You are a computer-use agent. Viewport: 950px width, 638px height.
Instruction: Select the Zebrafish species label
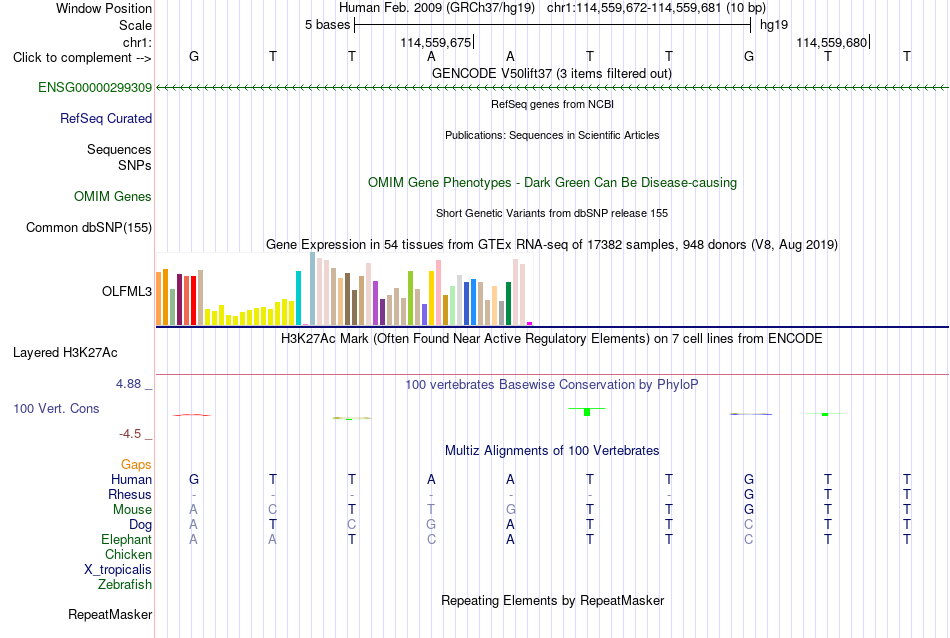(125, 585)
